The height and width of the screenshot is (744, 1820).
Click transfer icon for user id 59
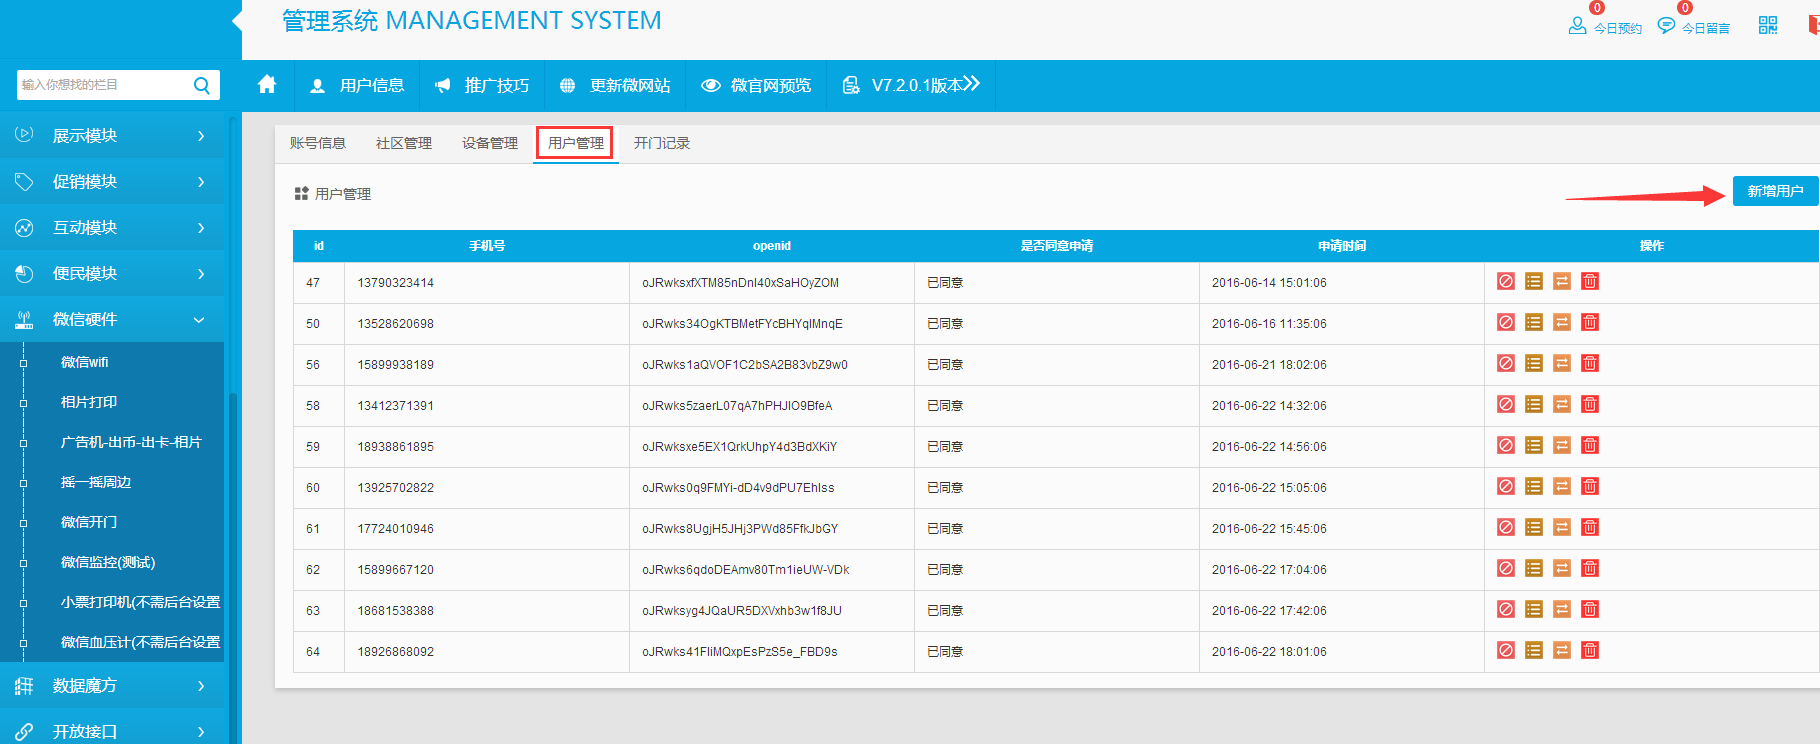[1562, 445]
